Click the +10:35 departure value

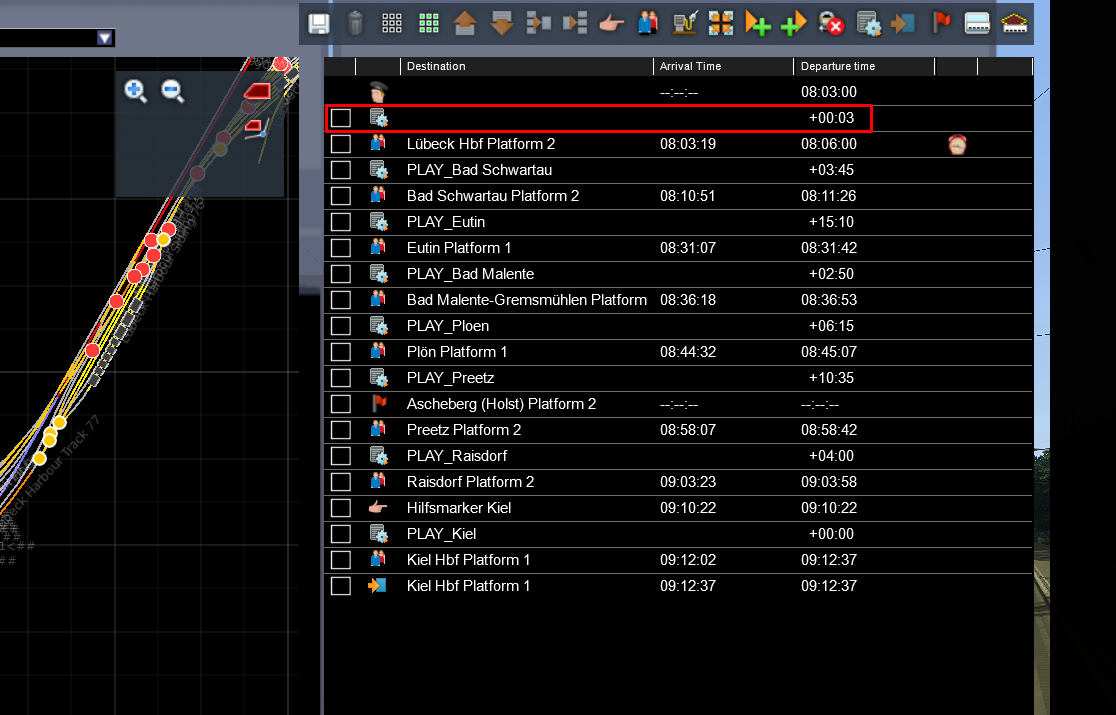(831, 378)
